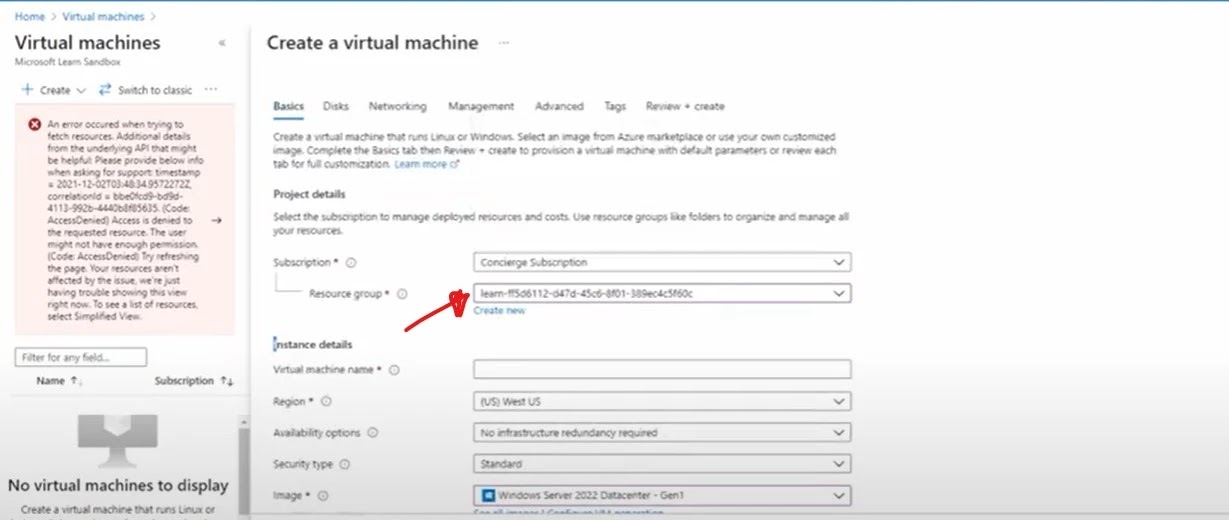Show info tooltip for Region
This screenshot has height=520, width=1229.
[x=325, y=401]
